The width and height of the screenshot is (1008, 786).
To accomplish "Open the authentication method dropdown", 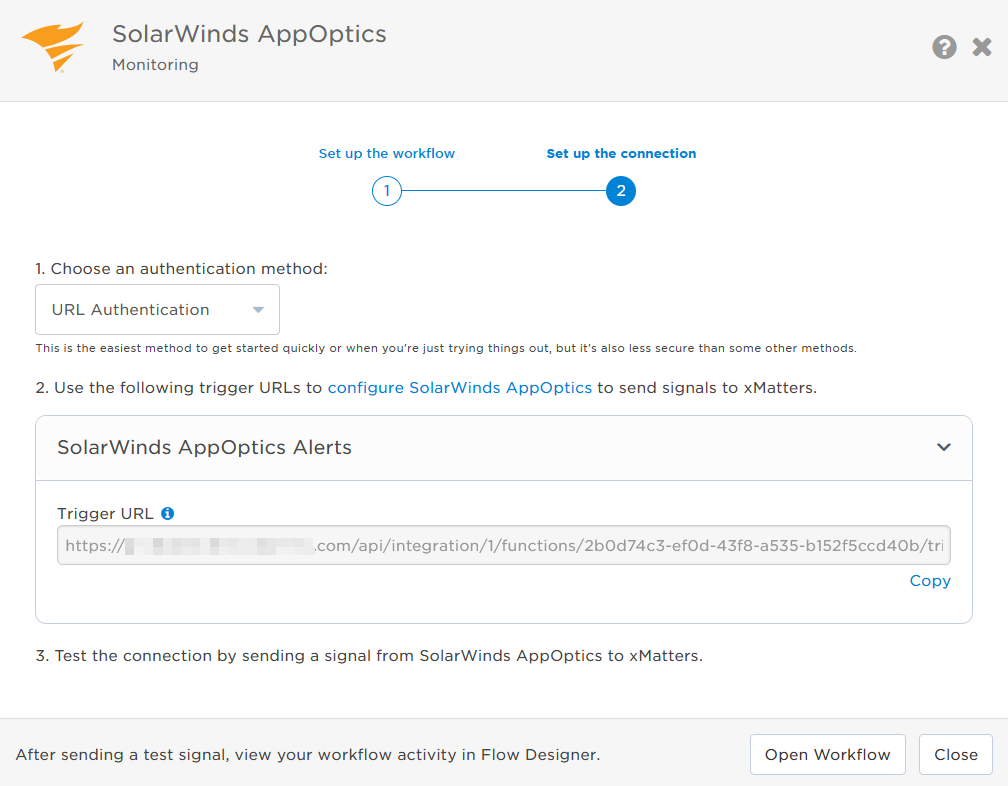I will pyautogui.click(x=157, y=309).
